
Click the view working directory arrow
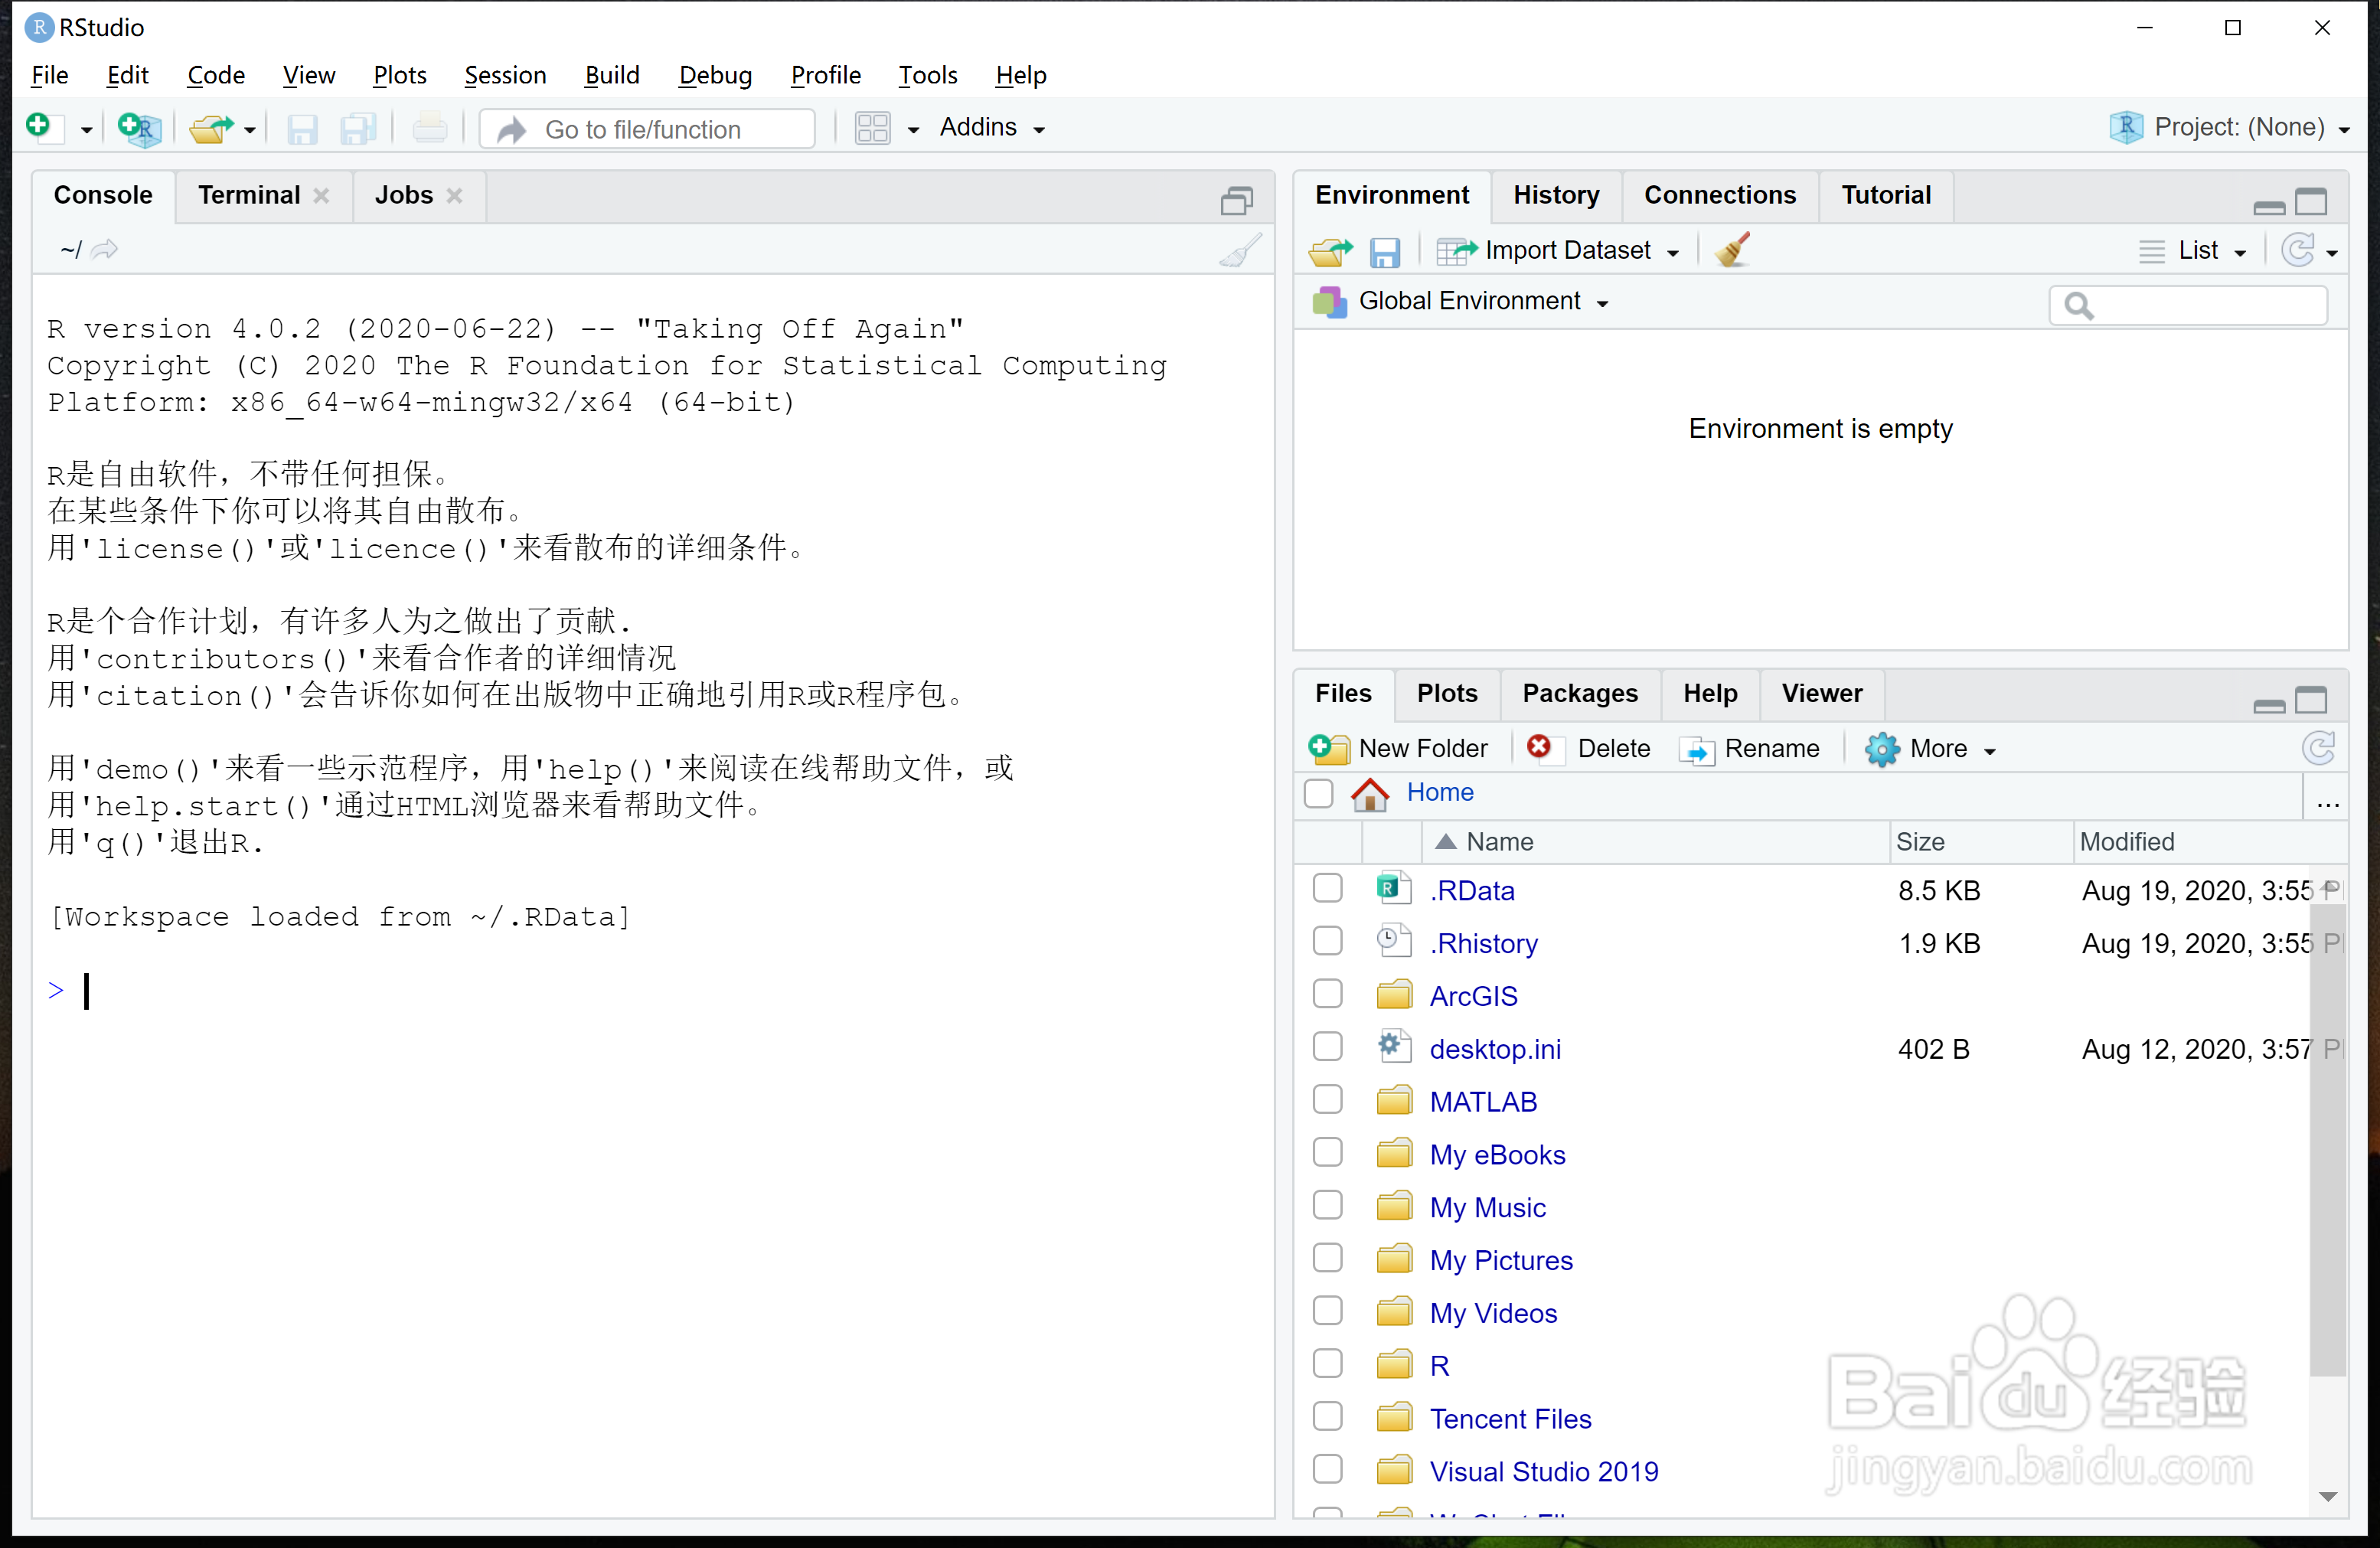105,249
